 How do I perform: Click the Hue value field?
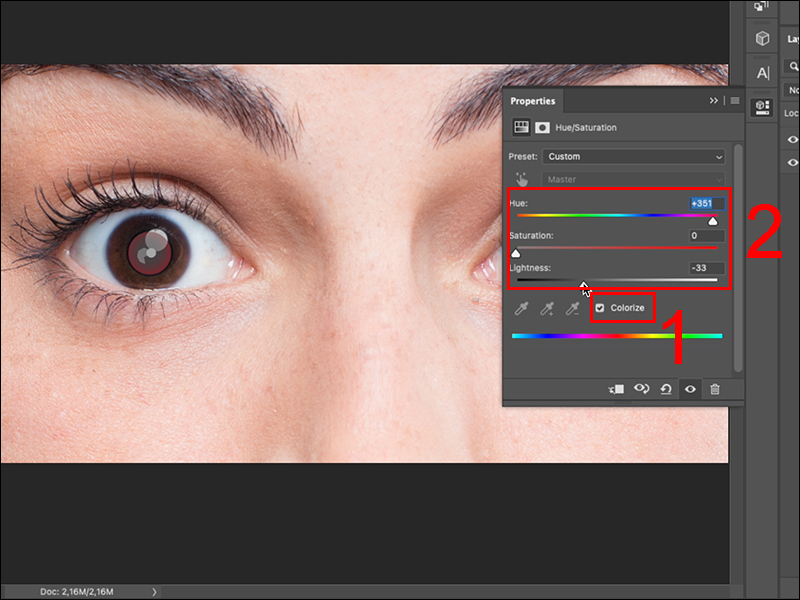click(706, 203)
